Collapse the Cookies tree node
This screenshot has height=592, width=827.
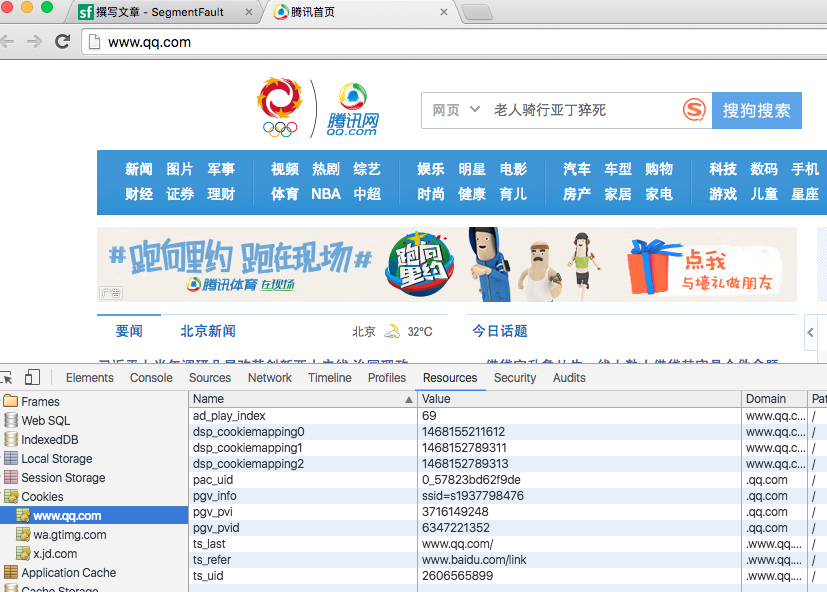click(2, 496)
